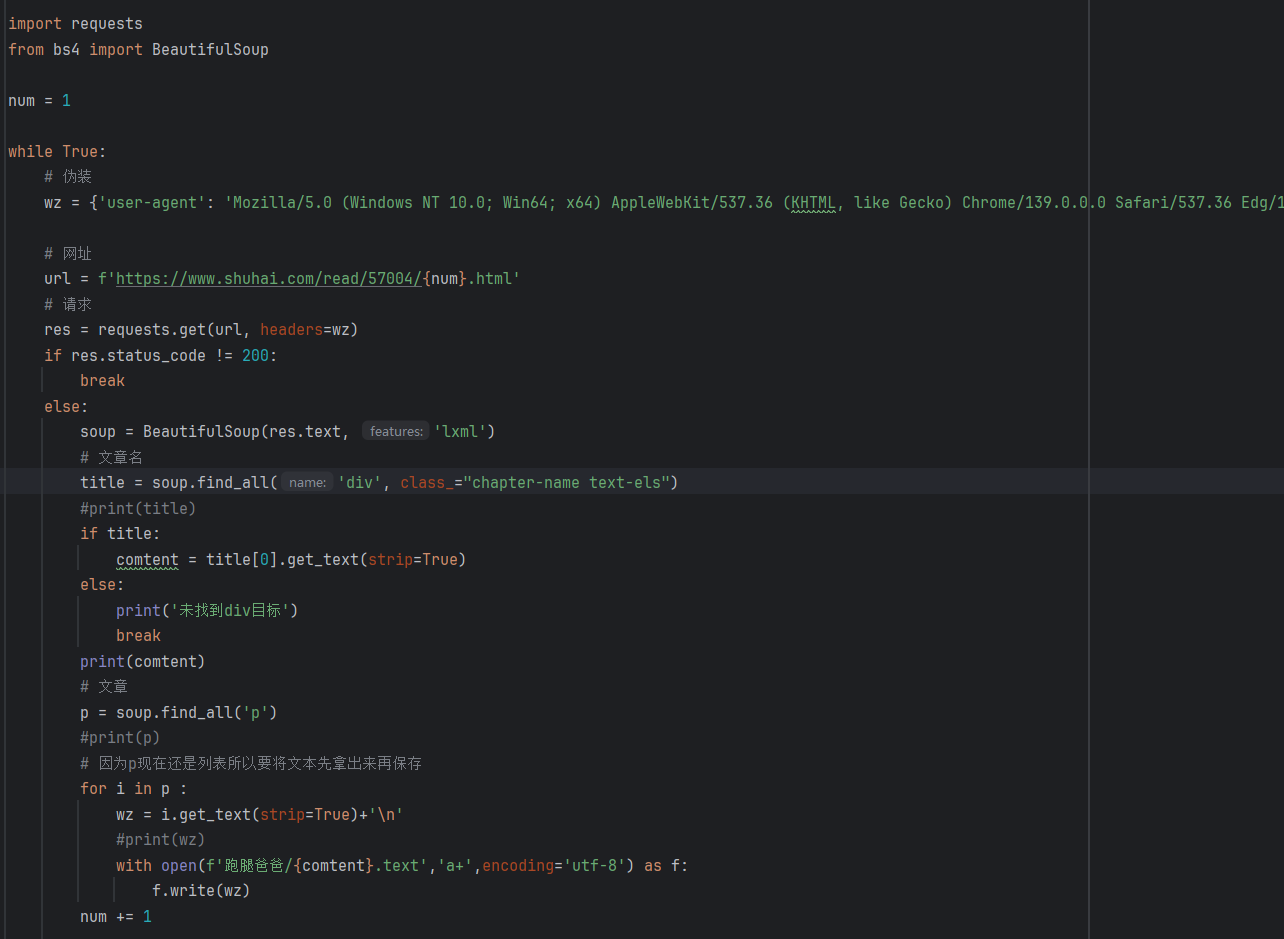Click the word 'Gecko' in the string
This screenshot has height=939, width=1284.
pyautogui.click(x=921, y=202)
